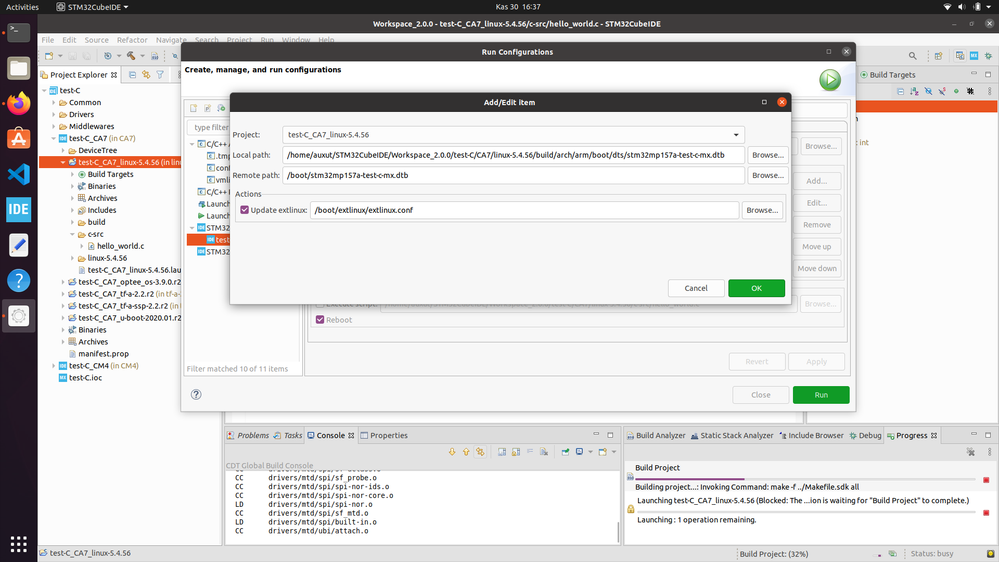Viewport: 999px width, 562px height.
Task: Switch to the Properties tab
Action: [384, 435]
